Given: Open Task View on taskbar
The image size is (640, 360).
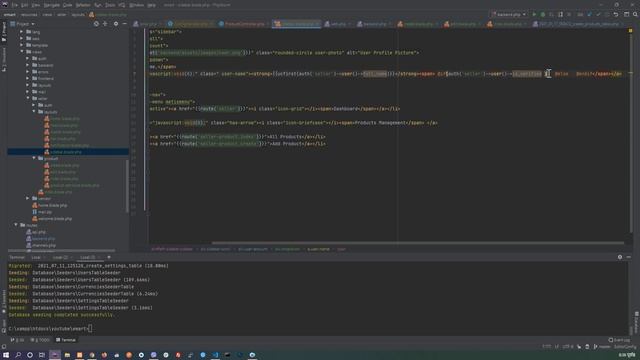Looking at the screenshot, I should pyautogui.click(x=42, y=355).
